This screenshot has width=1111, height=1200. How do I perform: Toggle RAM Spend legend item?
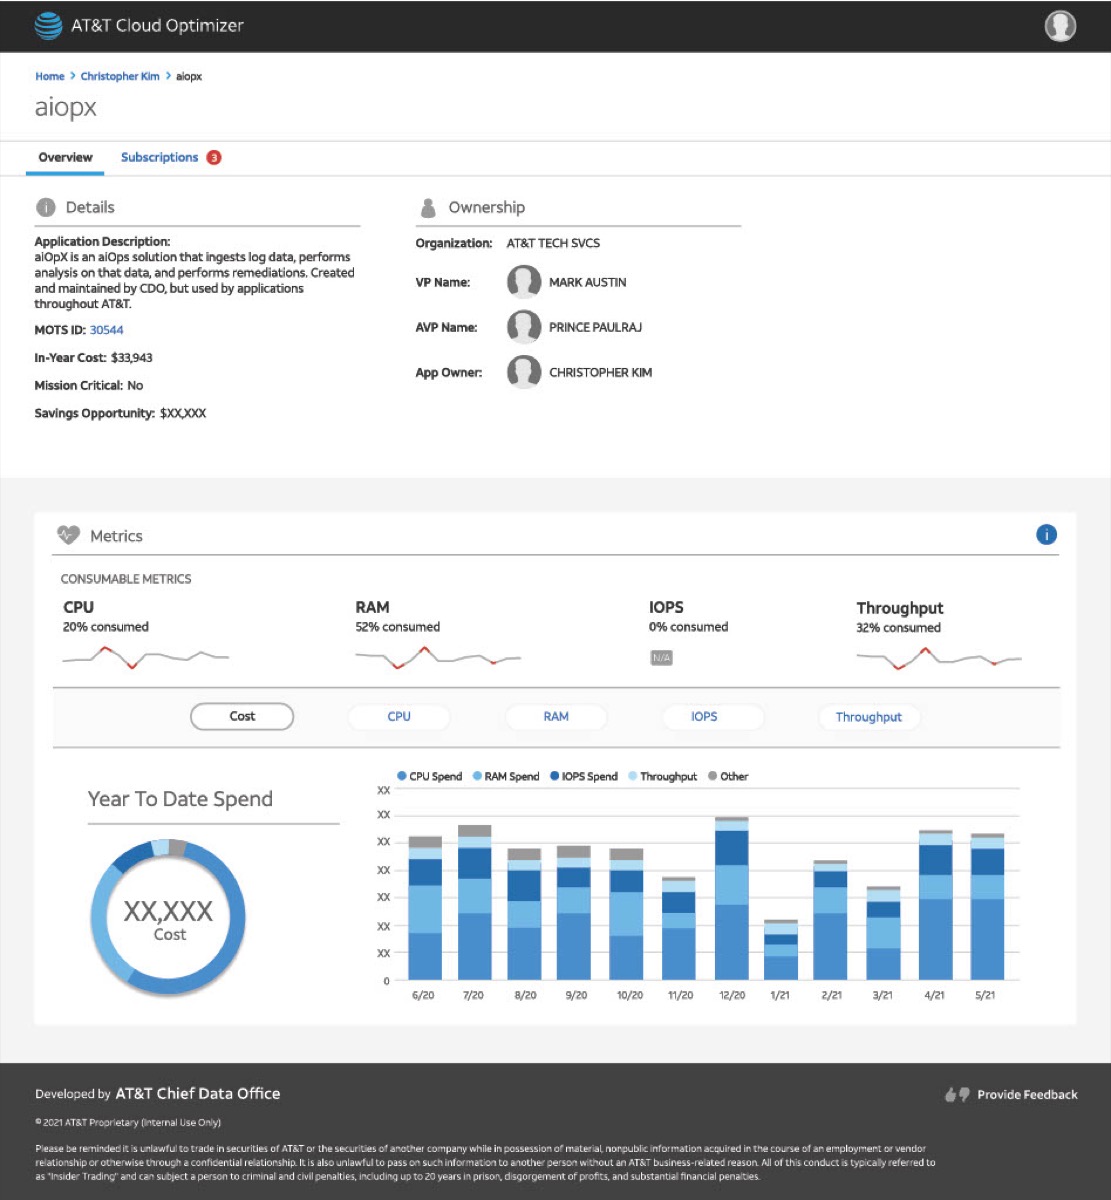point(506,776)
